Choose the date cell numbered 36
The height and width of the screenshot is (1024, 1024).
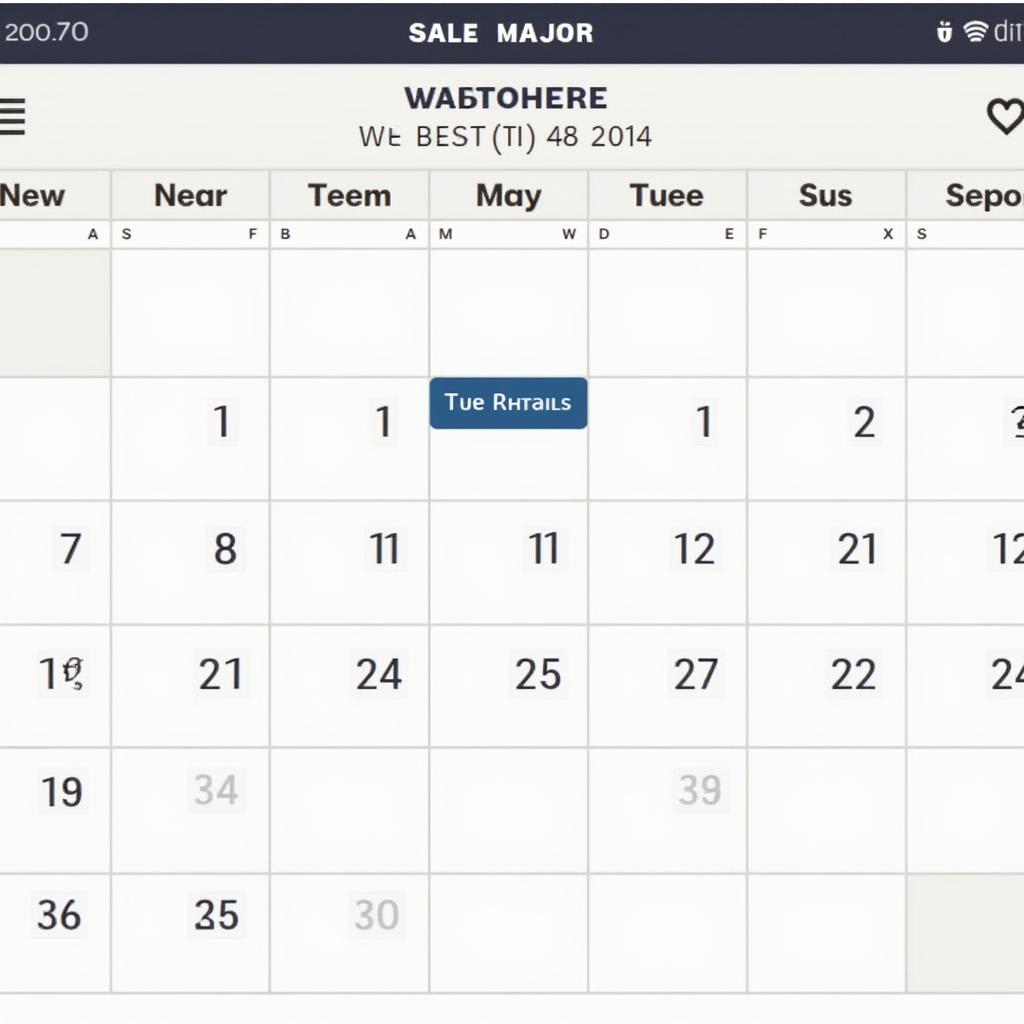tap(59, 915)
